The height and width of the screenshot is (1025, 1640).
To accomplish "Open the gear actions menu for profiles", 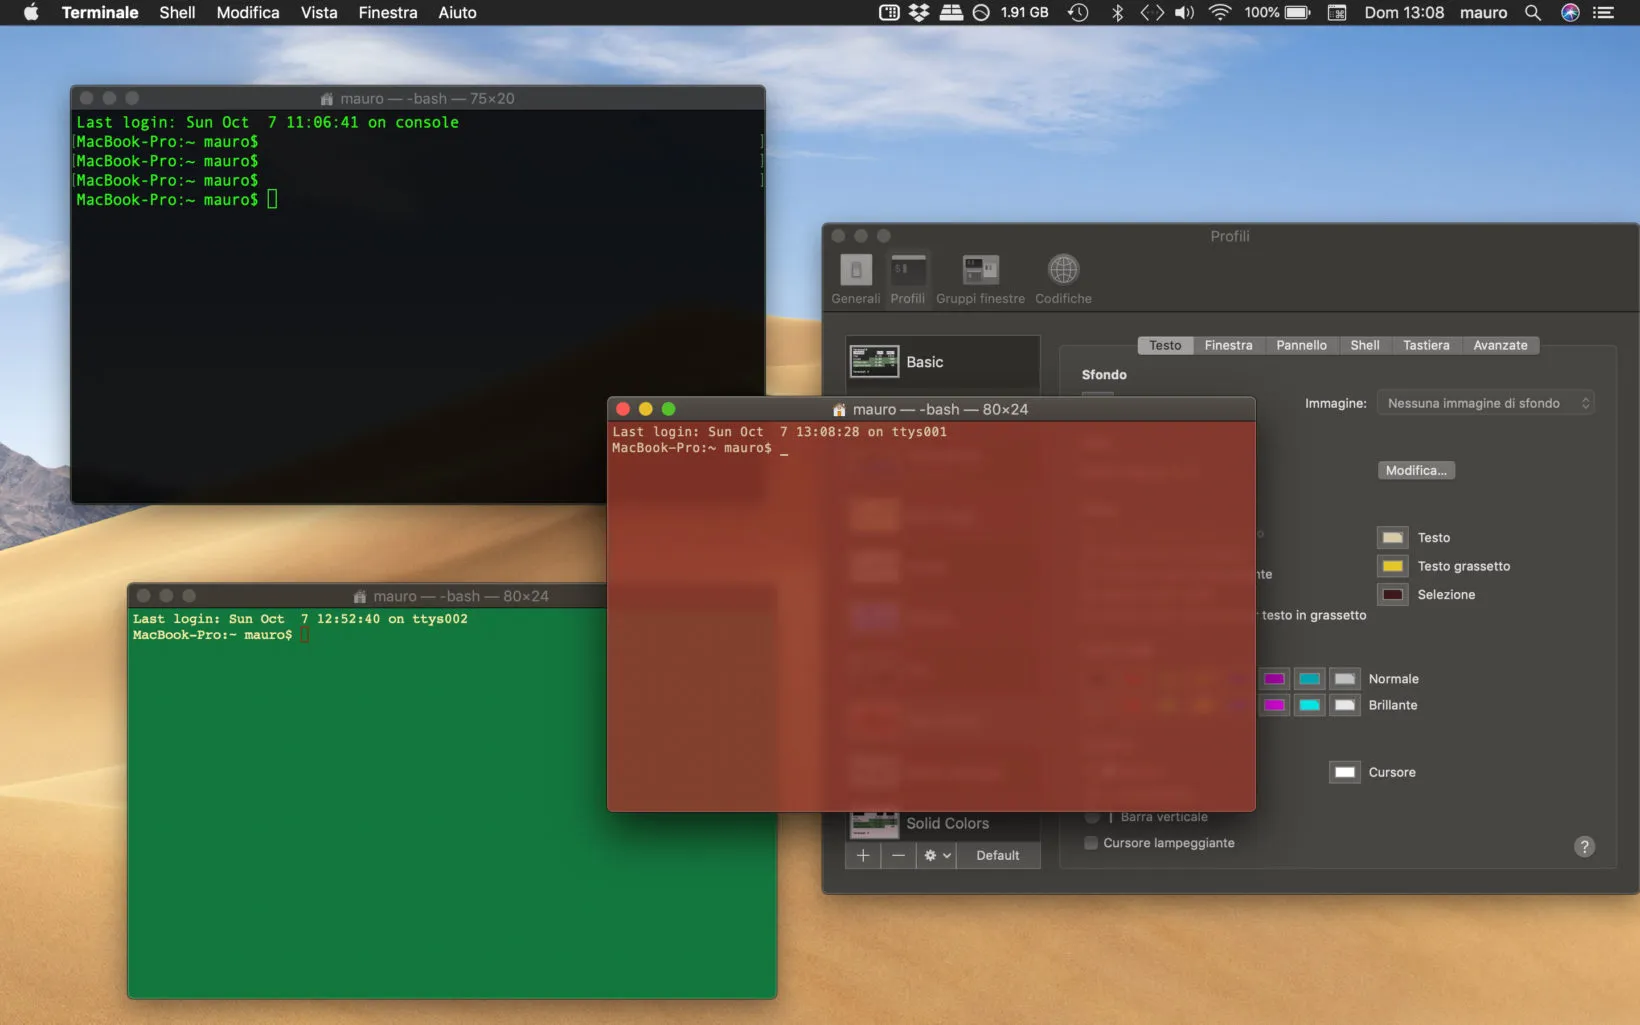I will (x=937, y=855).
